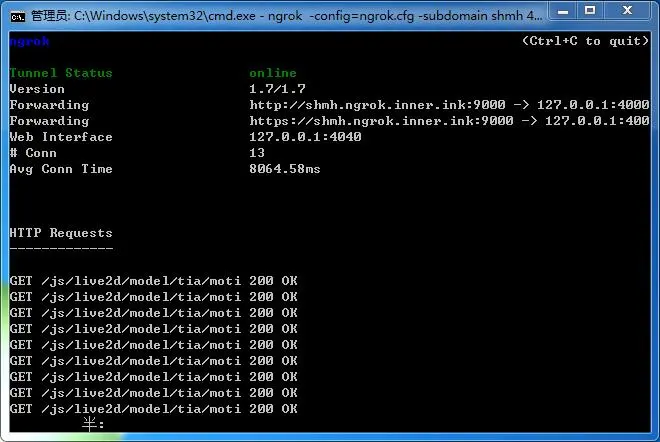Click the blue ngrok heading text
The width and height of the screenshot is (660, 442).
pos(29,41)
